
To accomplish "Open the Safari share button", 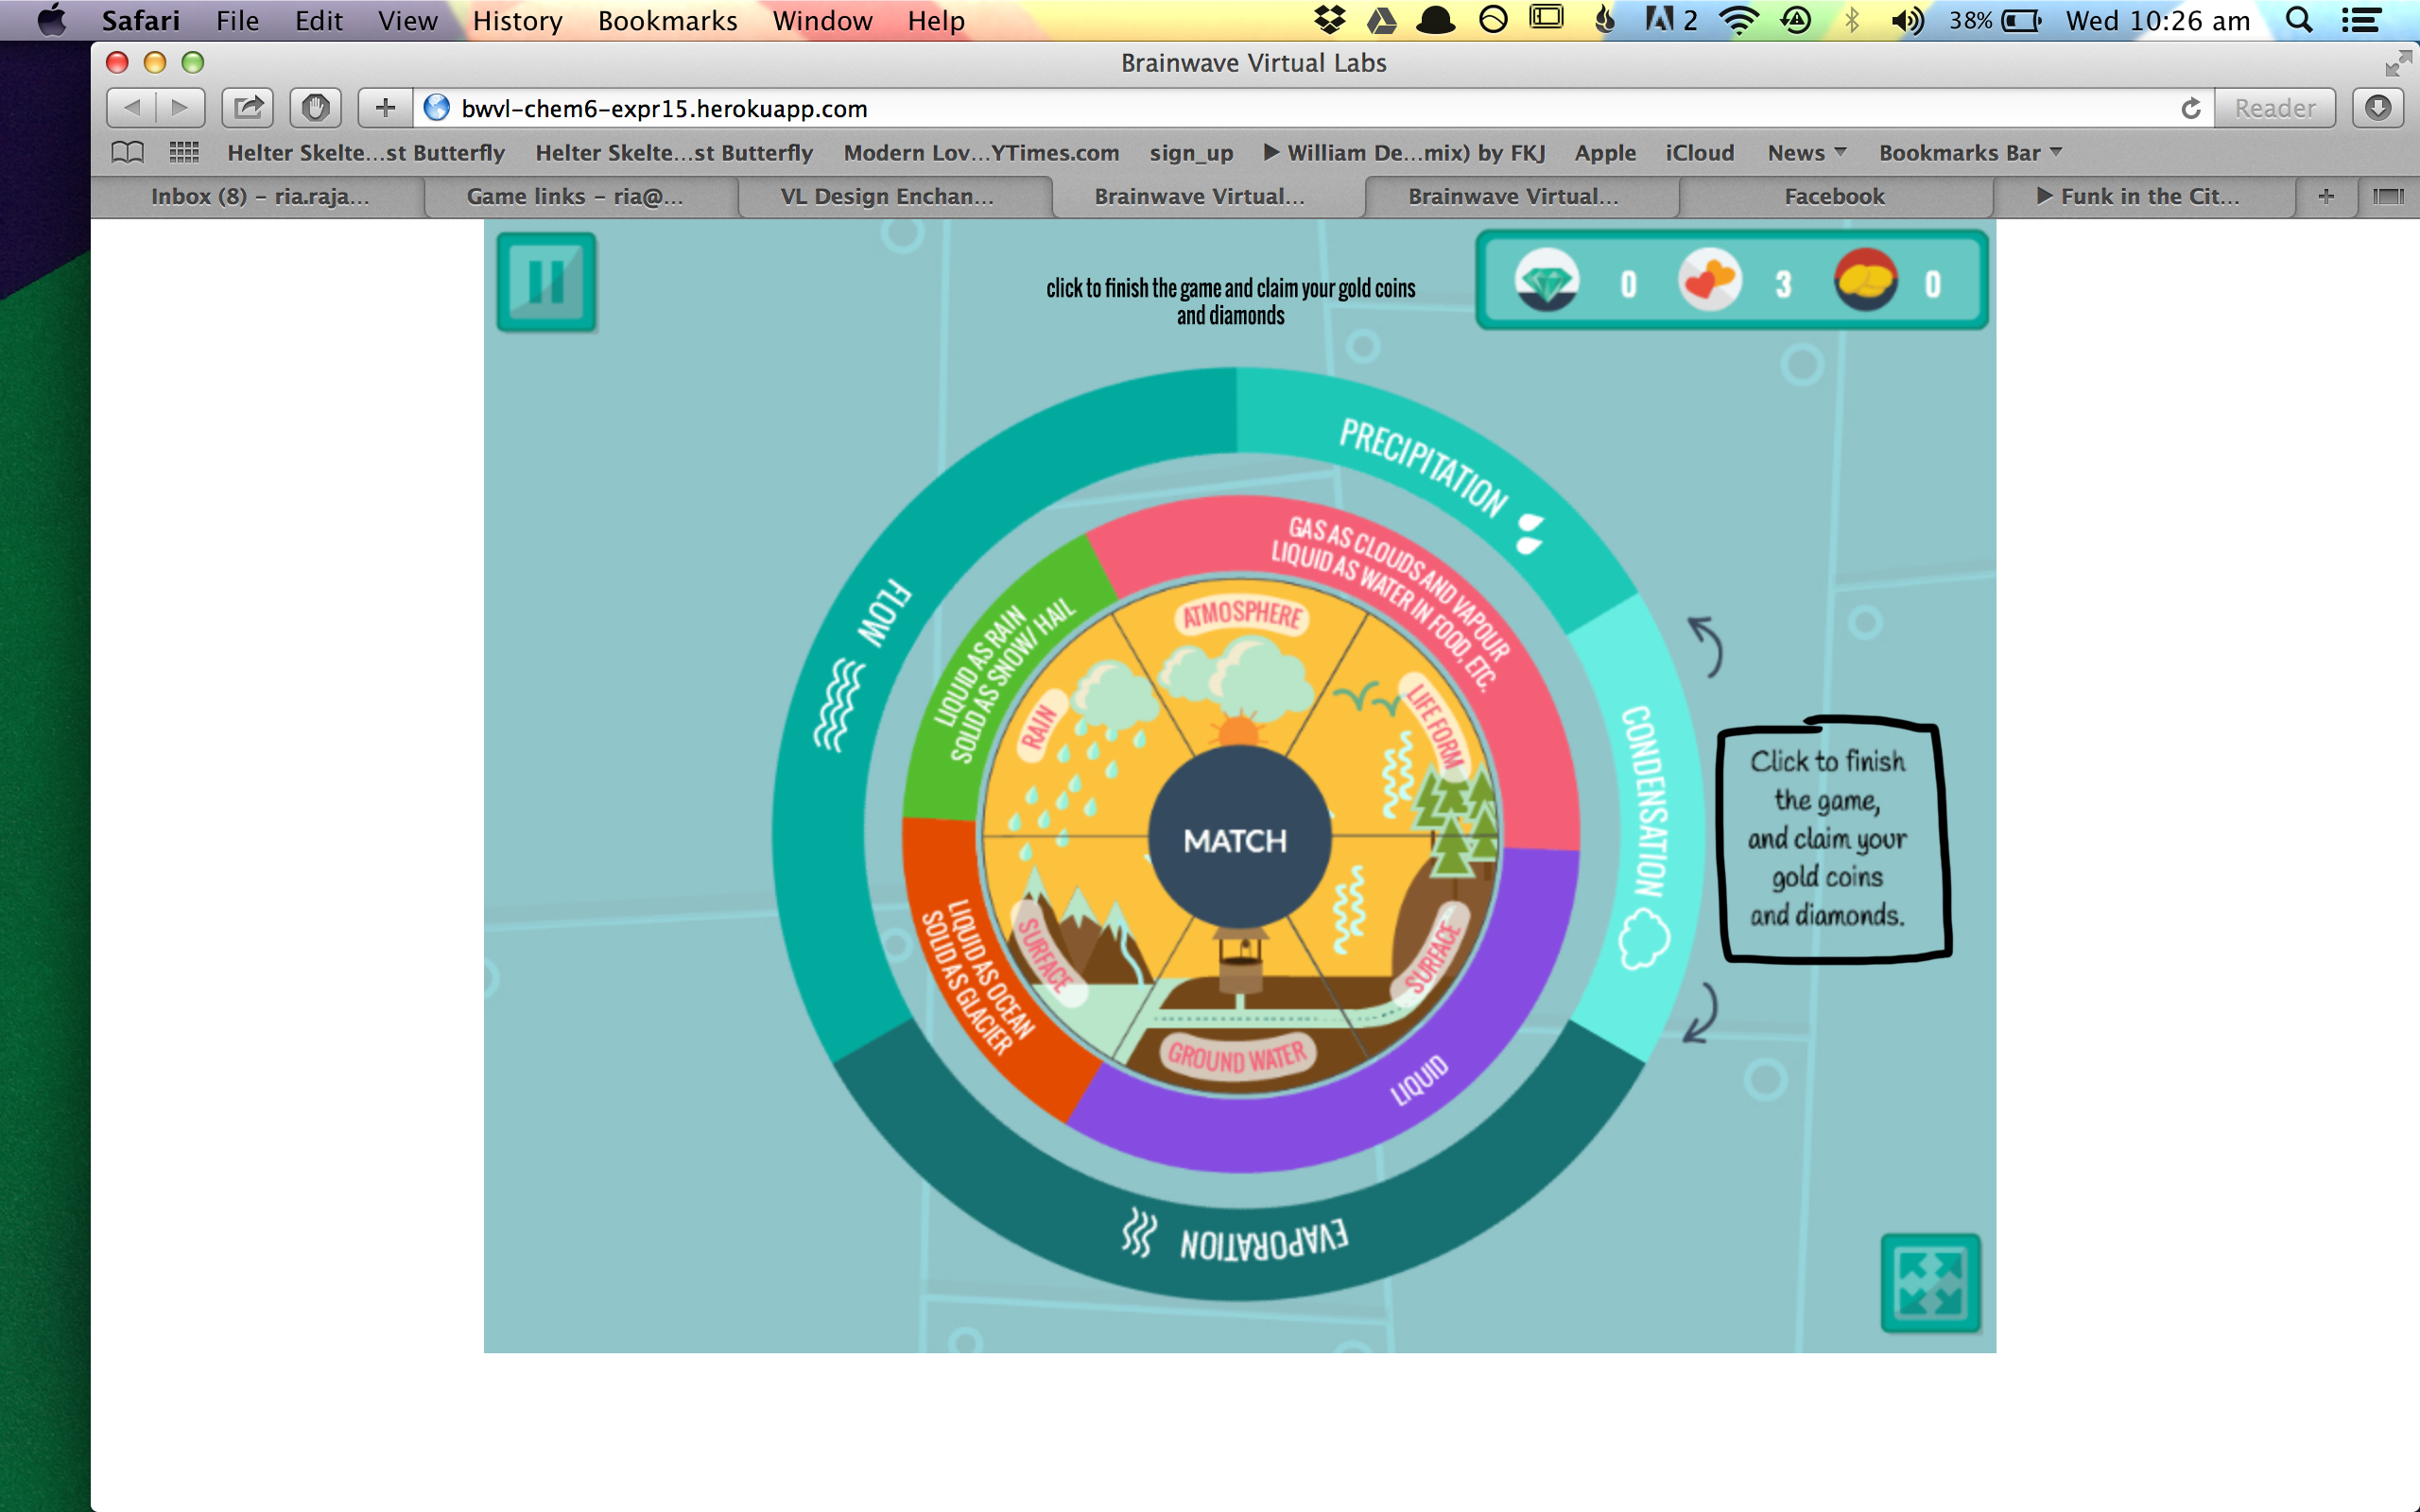I will click(x=248, y=108).
